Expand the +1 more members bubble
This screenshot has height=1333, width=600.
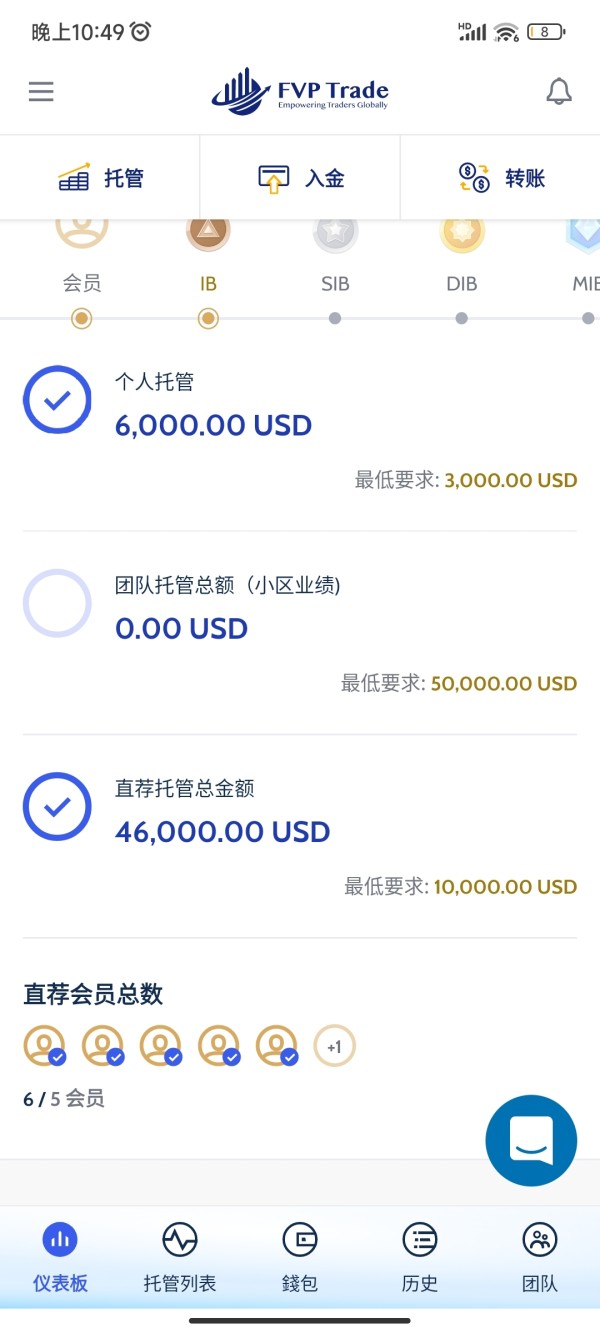click(334, 1047)
